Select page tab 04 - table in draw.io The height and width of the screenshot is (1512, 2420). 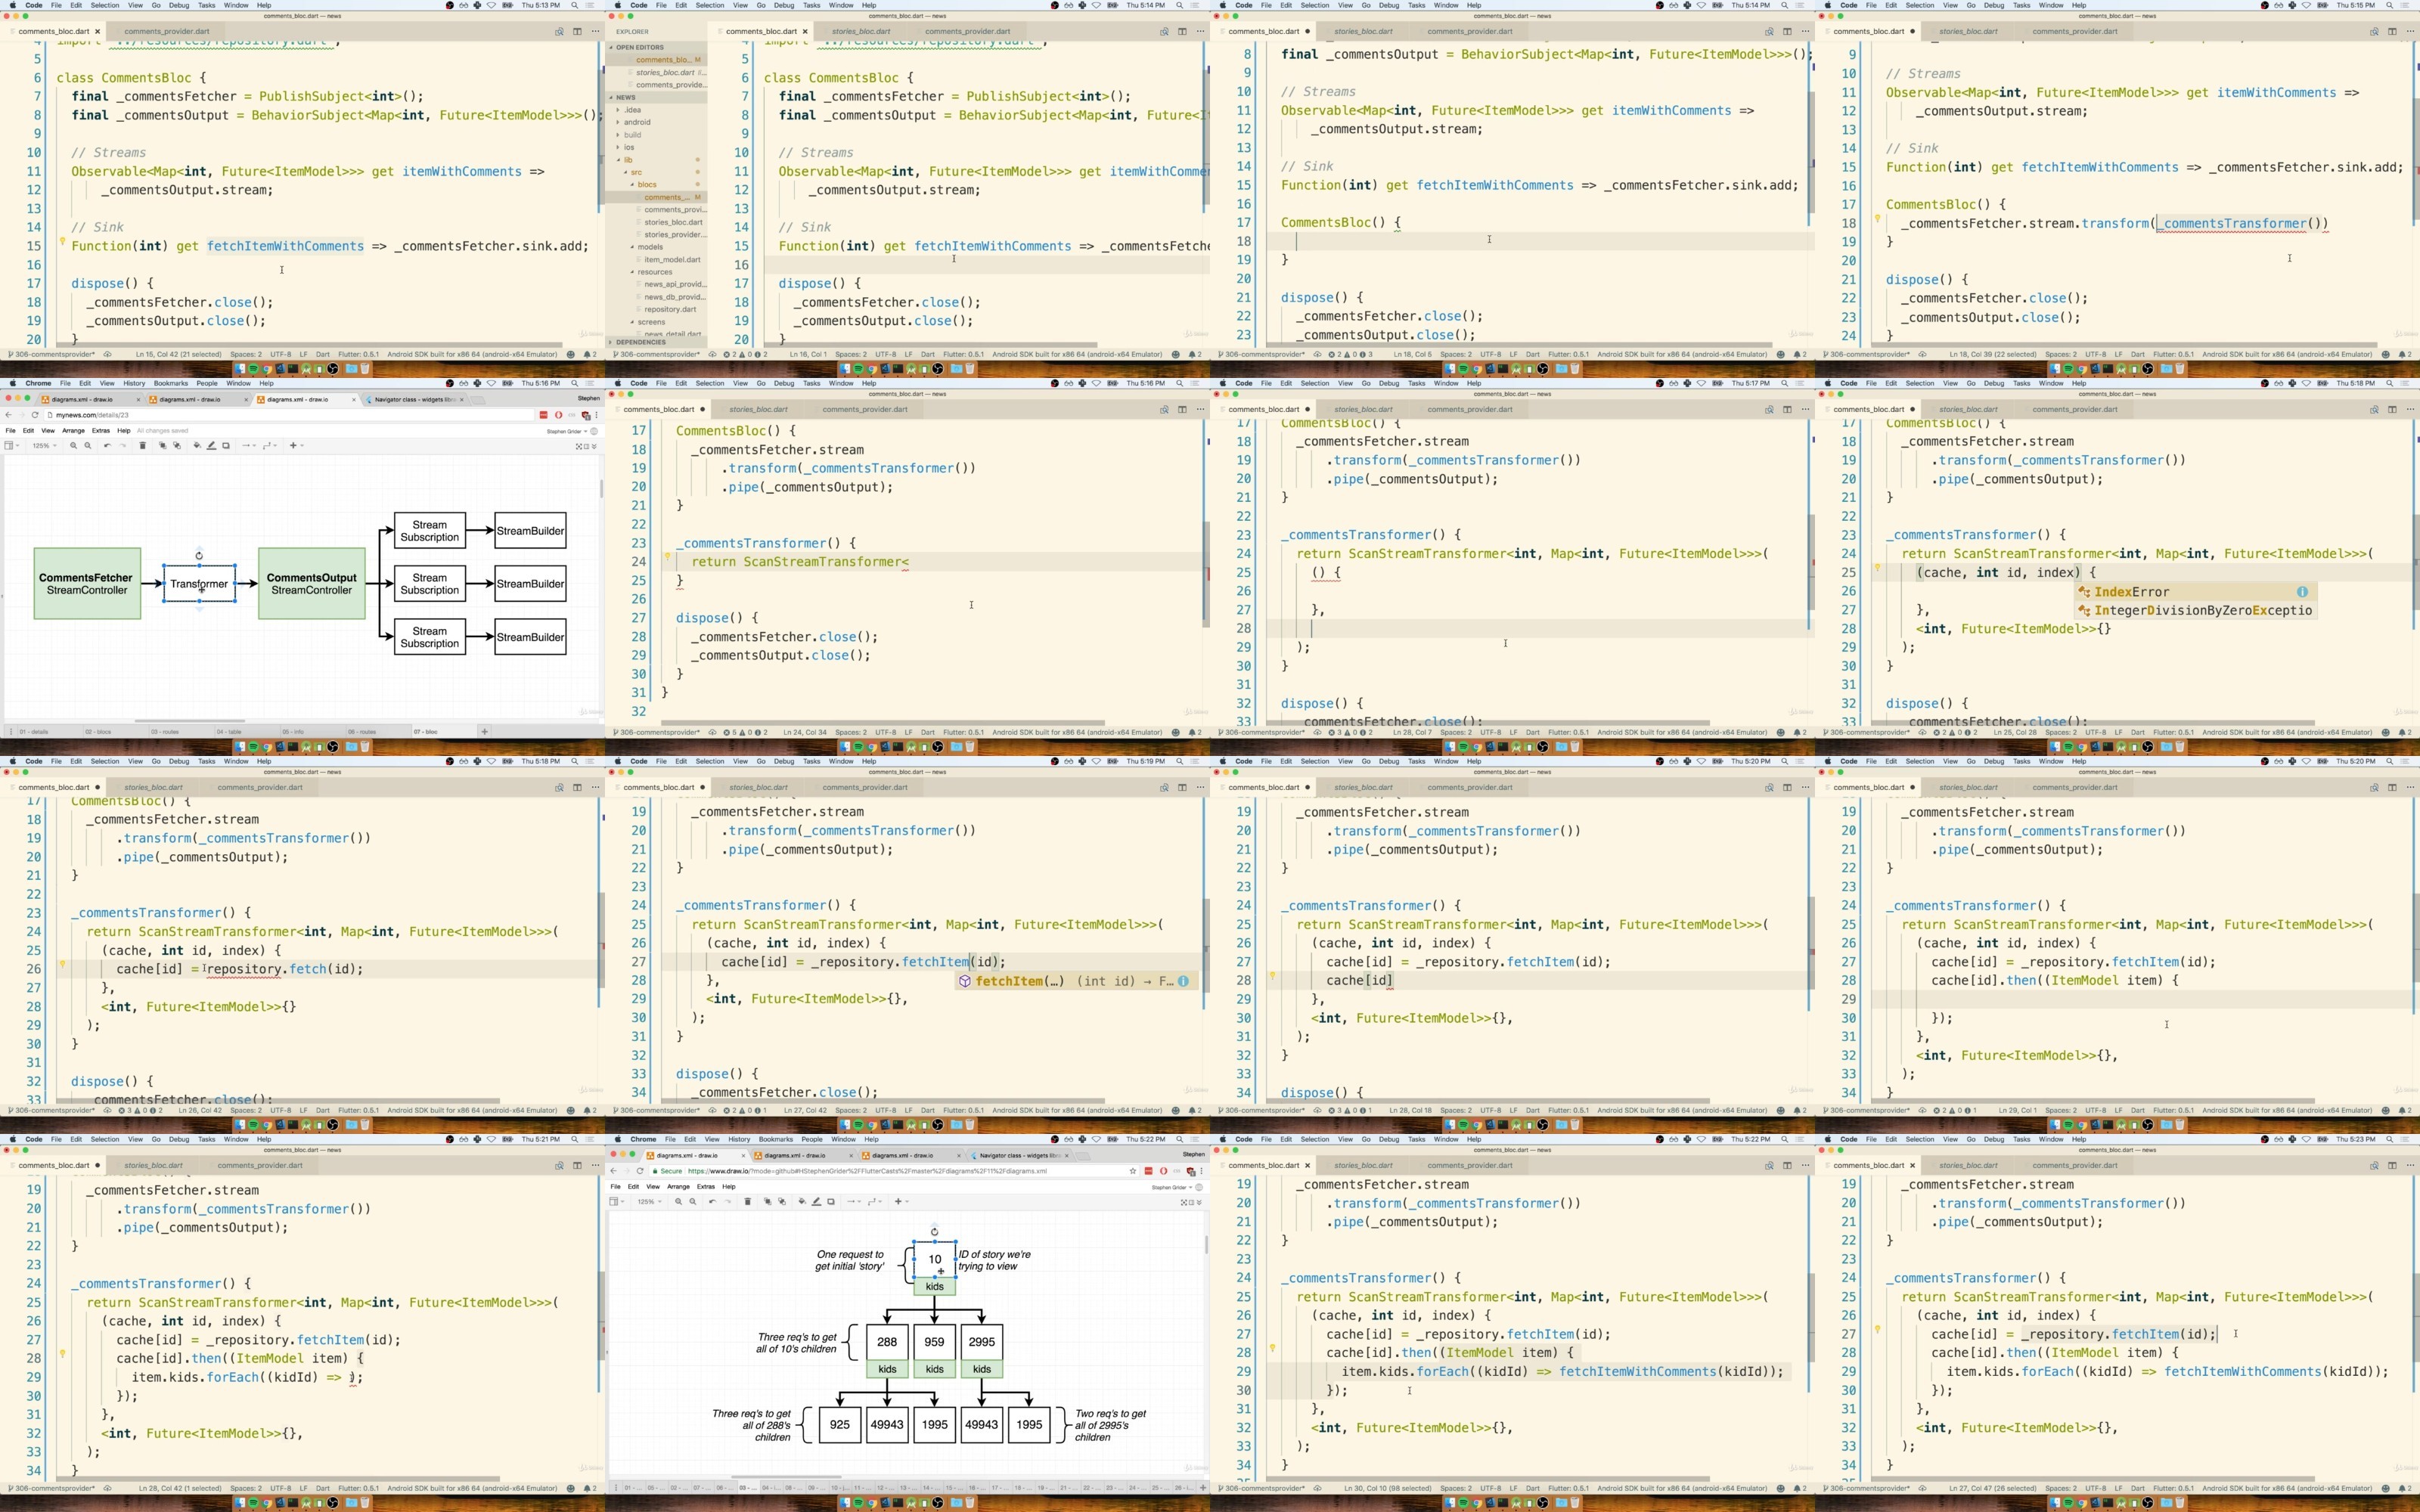pos(247,732)
